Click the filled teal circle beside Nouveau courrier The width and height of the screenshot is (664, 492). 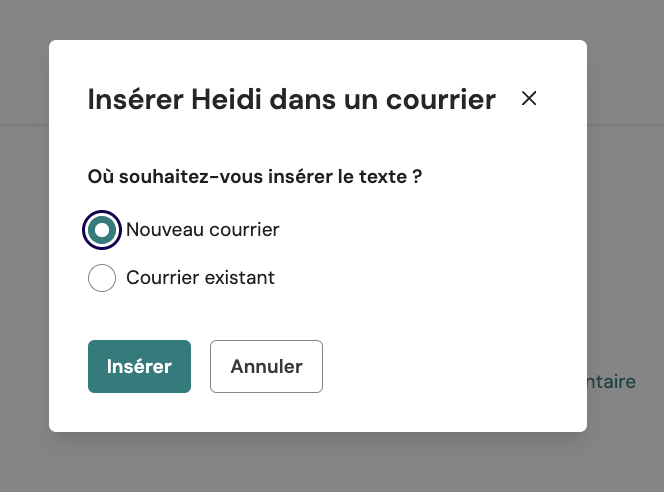pos(102,230)
